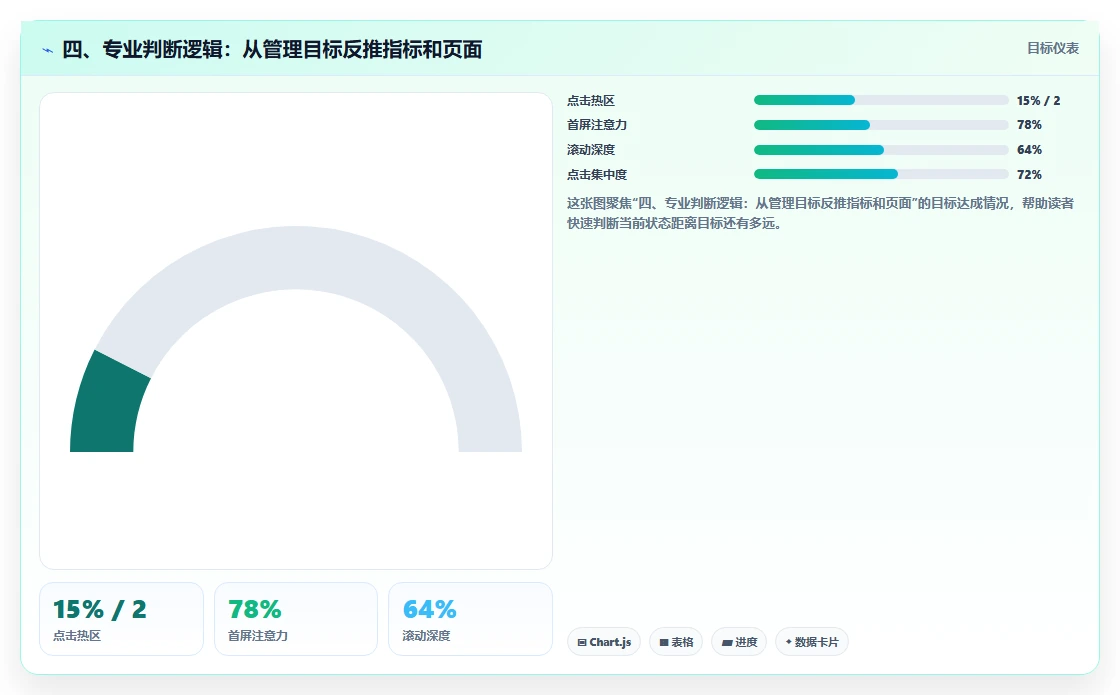Click the 首屏注意力 progress bar
Screen dimensions: 1120x695
click(881, 125)
